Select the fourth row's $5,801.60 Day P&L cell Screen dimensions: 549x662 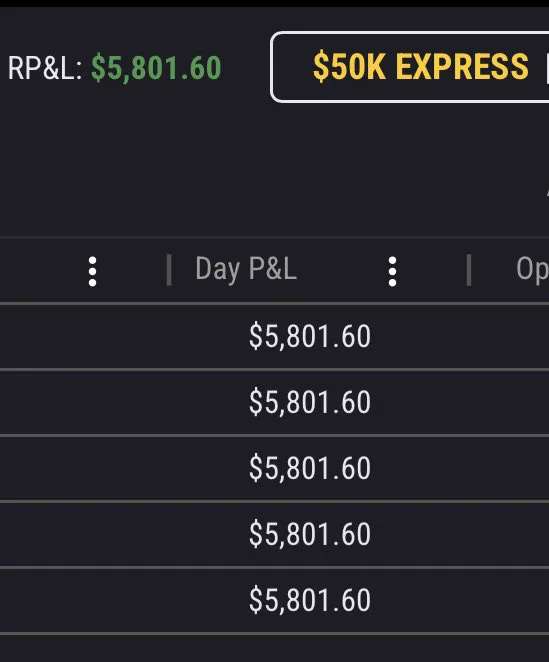click(310, 534)
